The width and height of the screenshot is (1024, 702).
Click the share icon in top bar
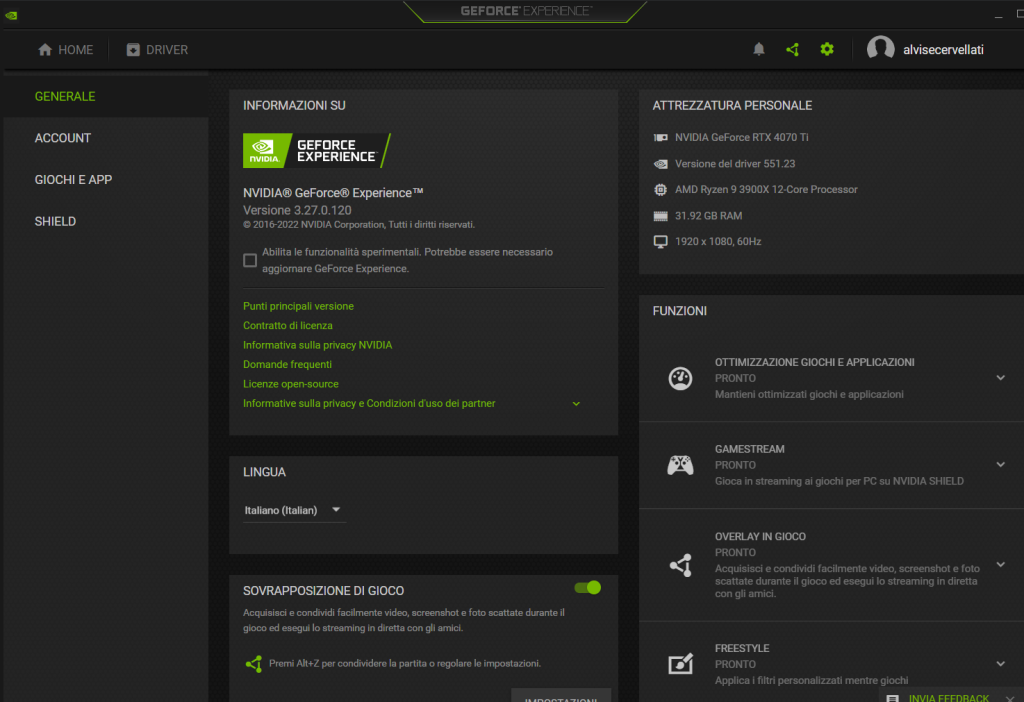click(x=792, y=49)
